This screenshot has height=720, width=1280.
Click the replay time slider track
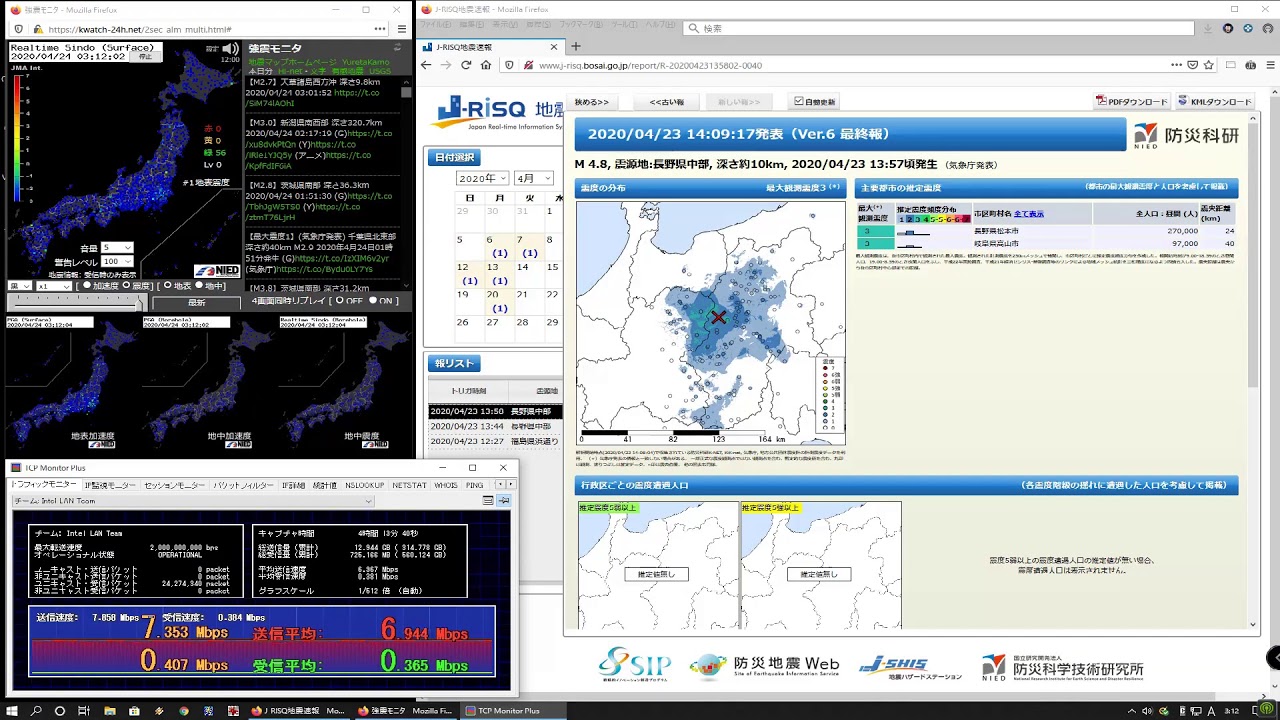[x=75, y=301]
